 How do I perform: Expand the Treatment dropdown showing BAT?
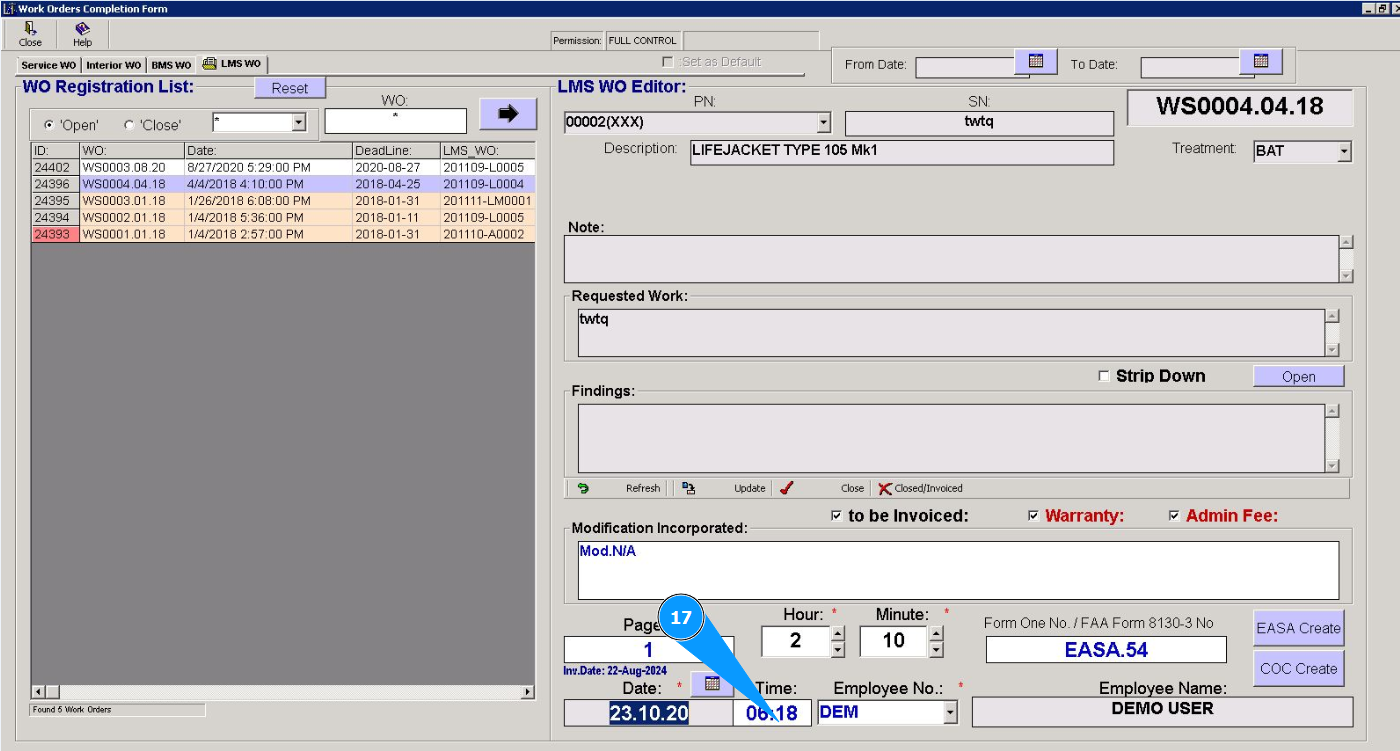1344,152
